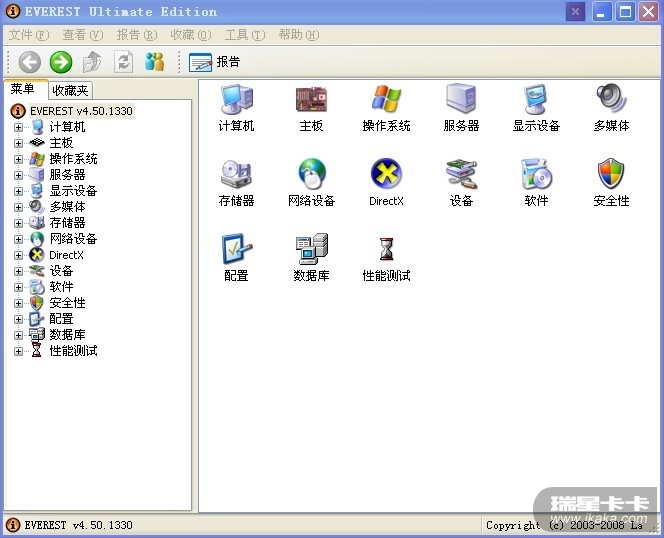Image resolution: width=664 pixels, height=538 pixels.
Task: Select EVEREST v4.50.1330 root tree item
Action: pos(81,111)
